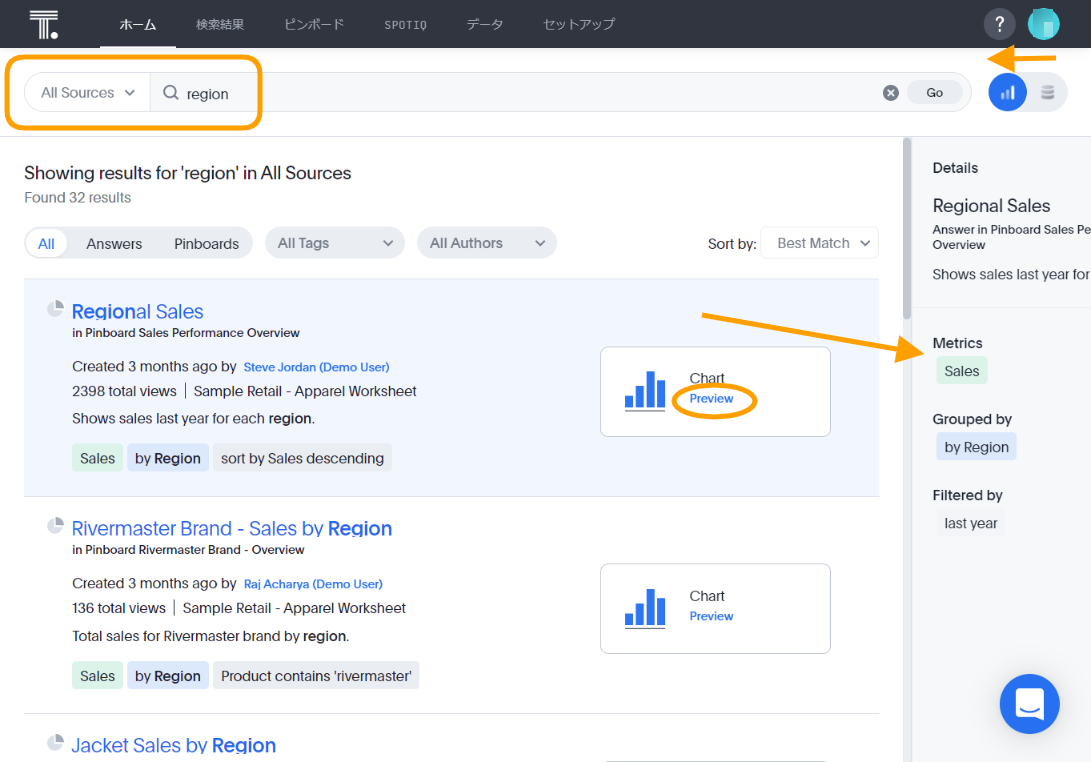Screen dimensions: 1091x762
Task: Toggle the chart results view
Action: 1007,91
